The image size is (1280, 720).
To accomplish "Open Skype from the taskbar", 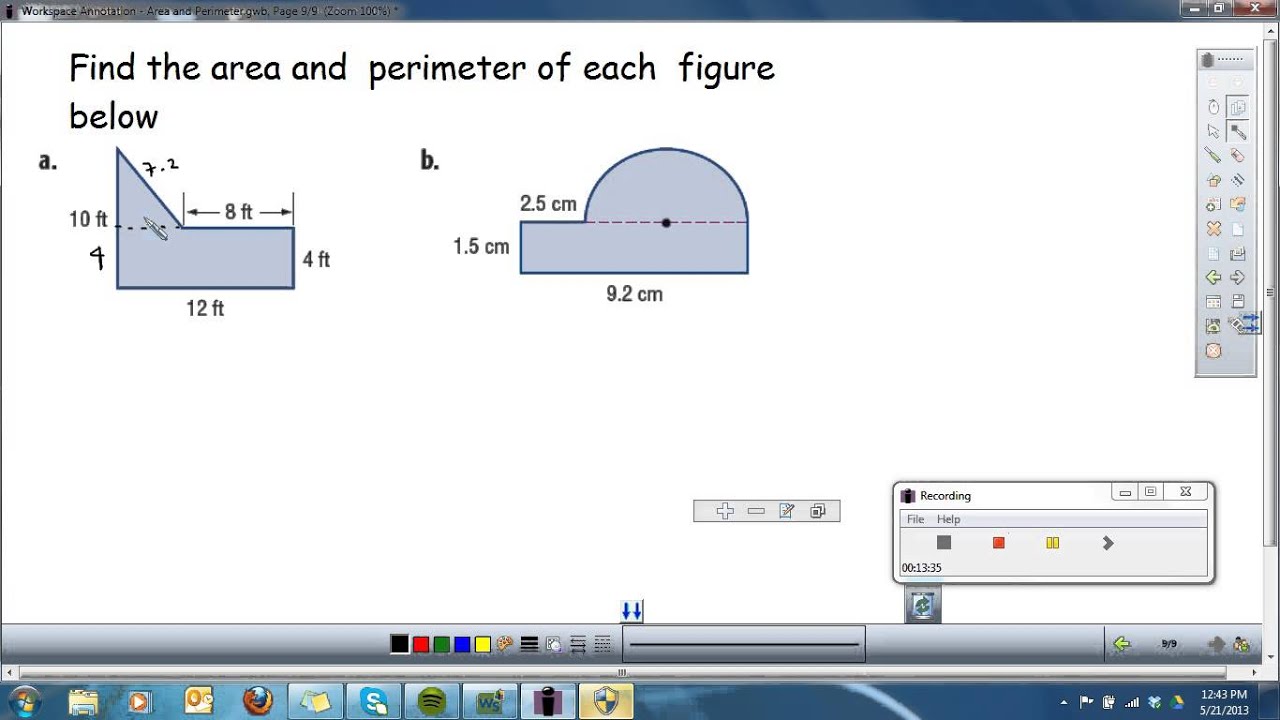I will (374, 701).
